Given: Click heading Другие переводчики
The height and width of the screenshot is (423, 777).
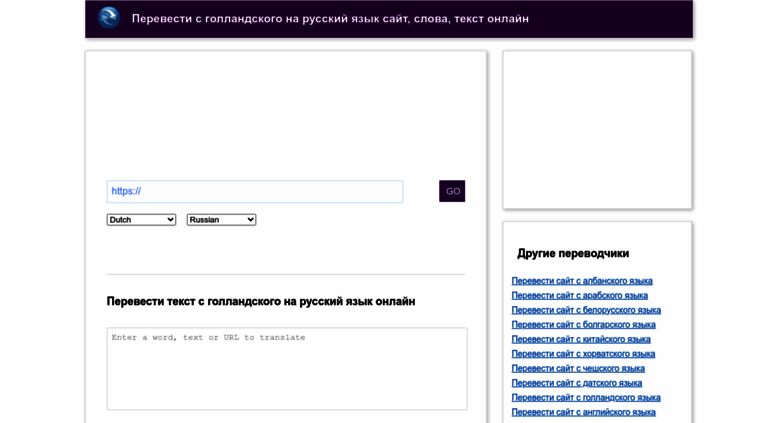Looking at the screenshot, I should [573, 254].
